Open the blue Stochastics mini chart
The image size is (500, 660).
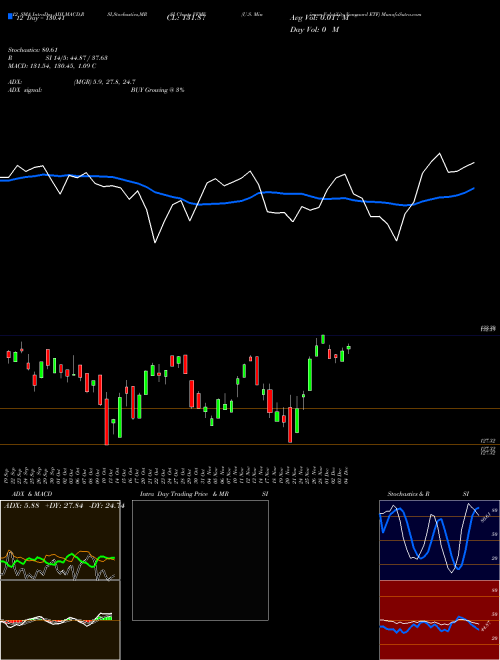(439, 540)
